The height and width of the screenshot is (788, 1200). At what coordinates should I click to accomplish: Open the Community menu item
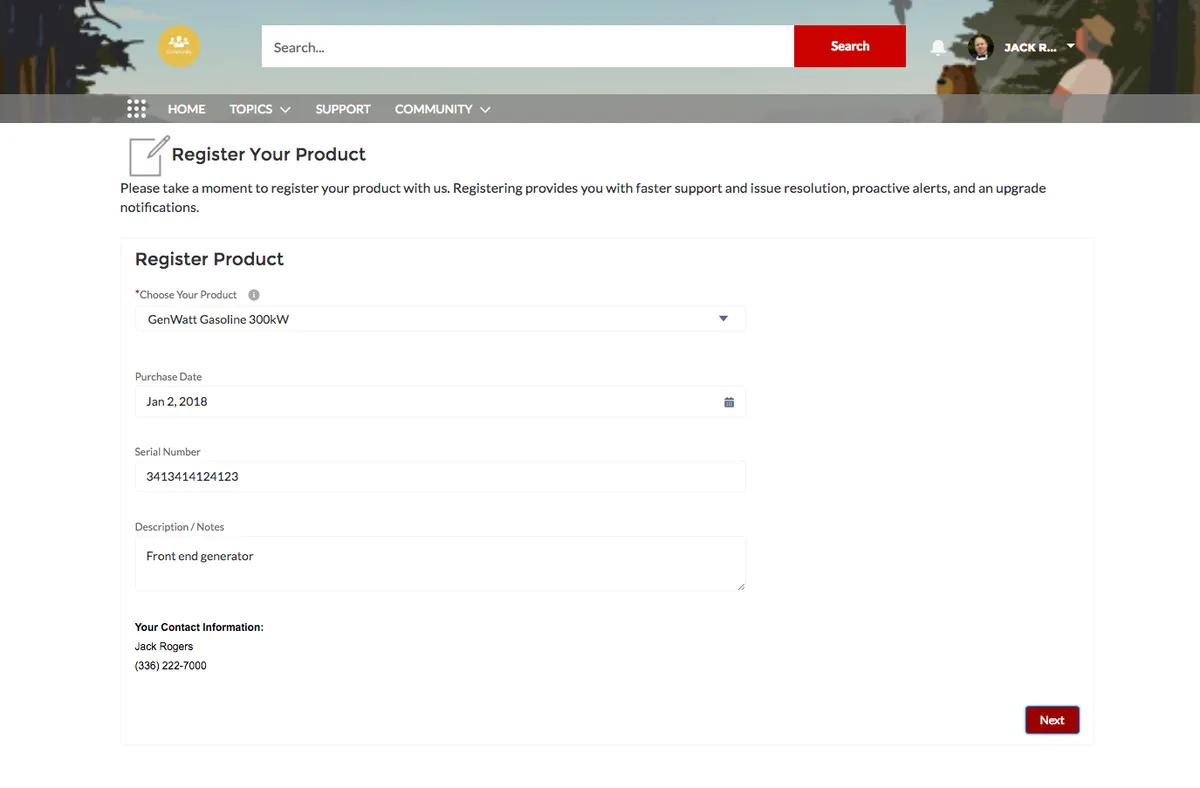click(433, 109)
